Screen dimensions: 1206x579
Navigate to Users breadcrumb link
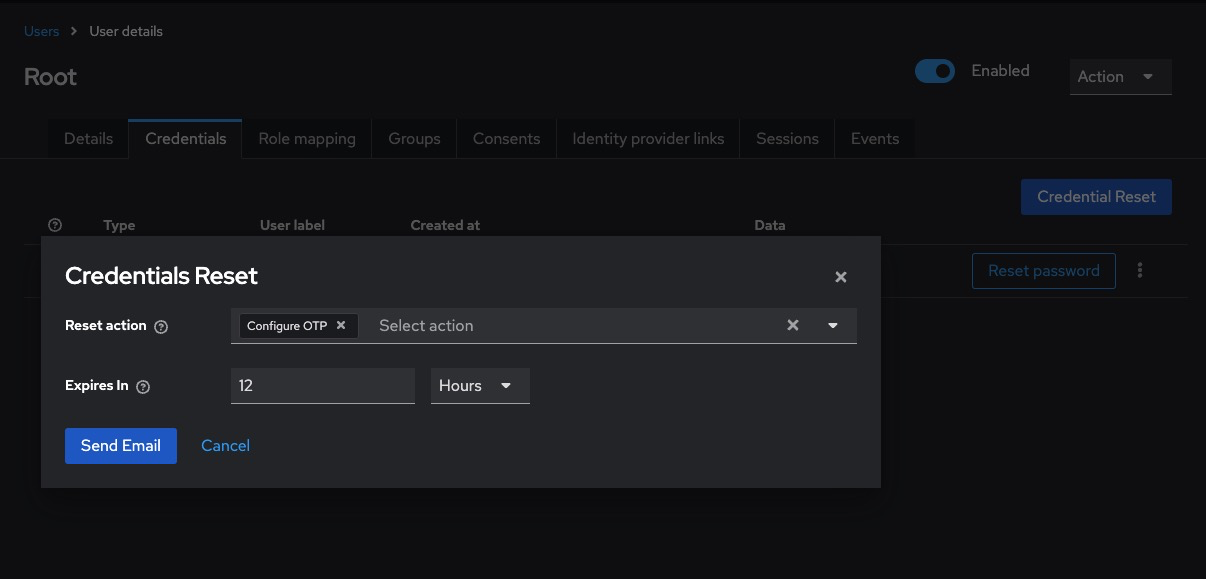click(x=41, y=31)
